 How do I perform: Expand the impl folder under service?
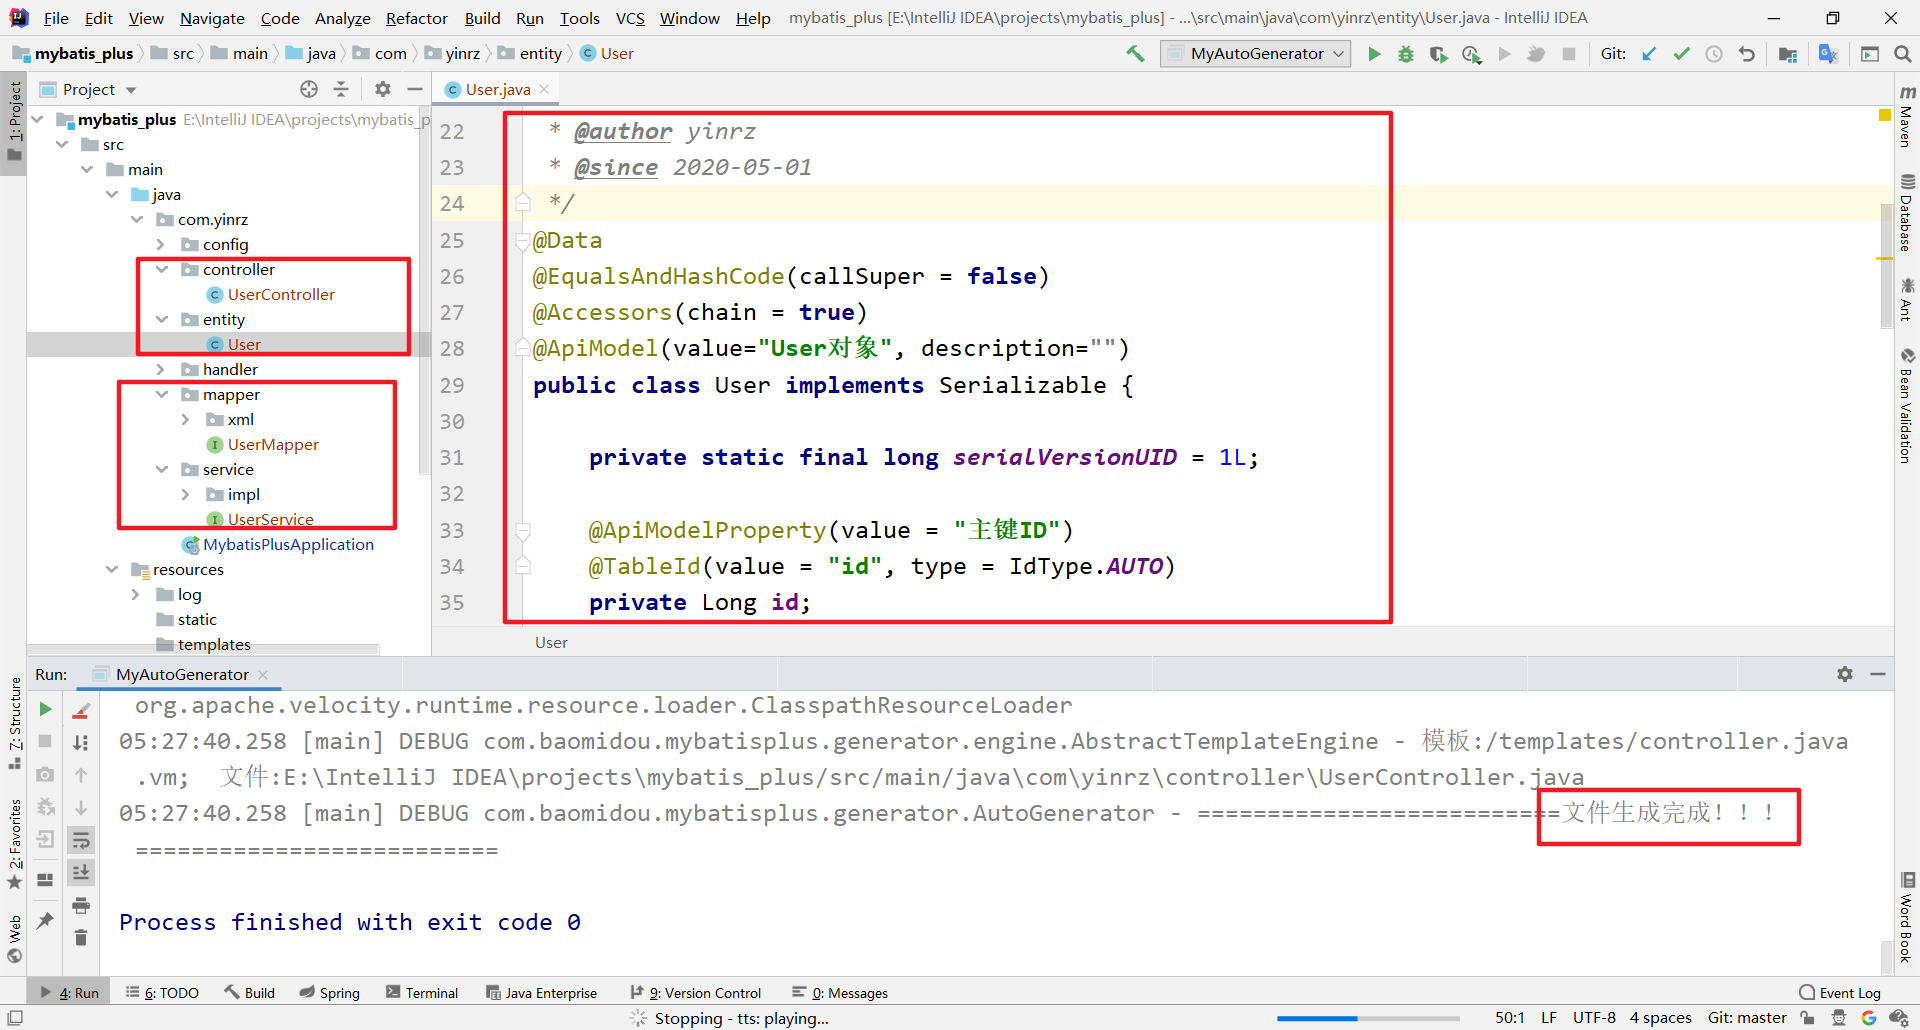point(186,495)
